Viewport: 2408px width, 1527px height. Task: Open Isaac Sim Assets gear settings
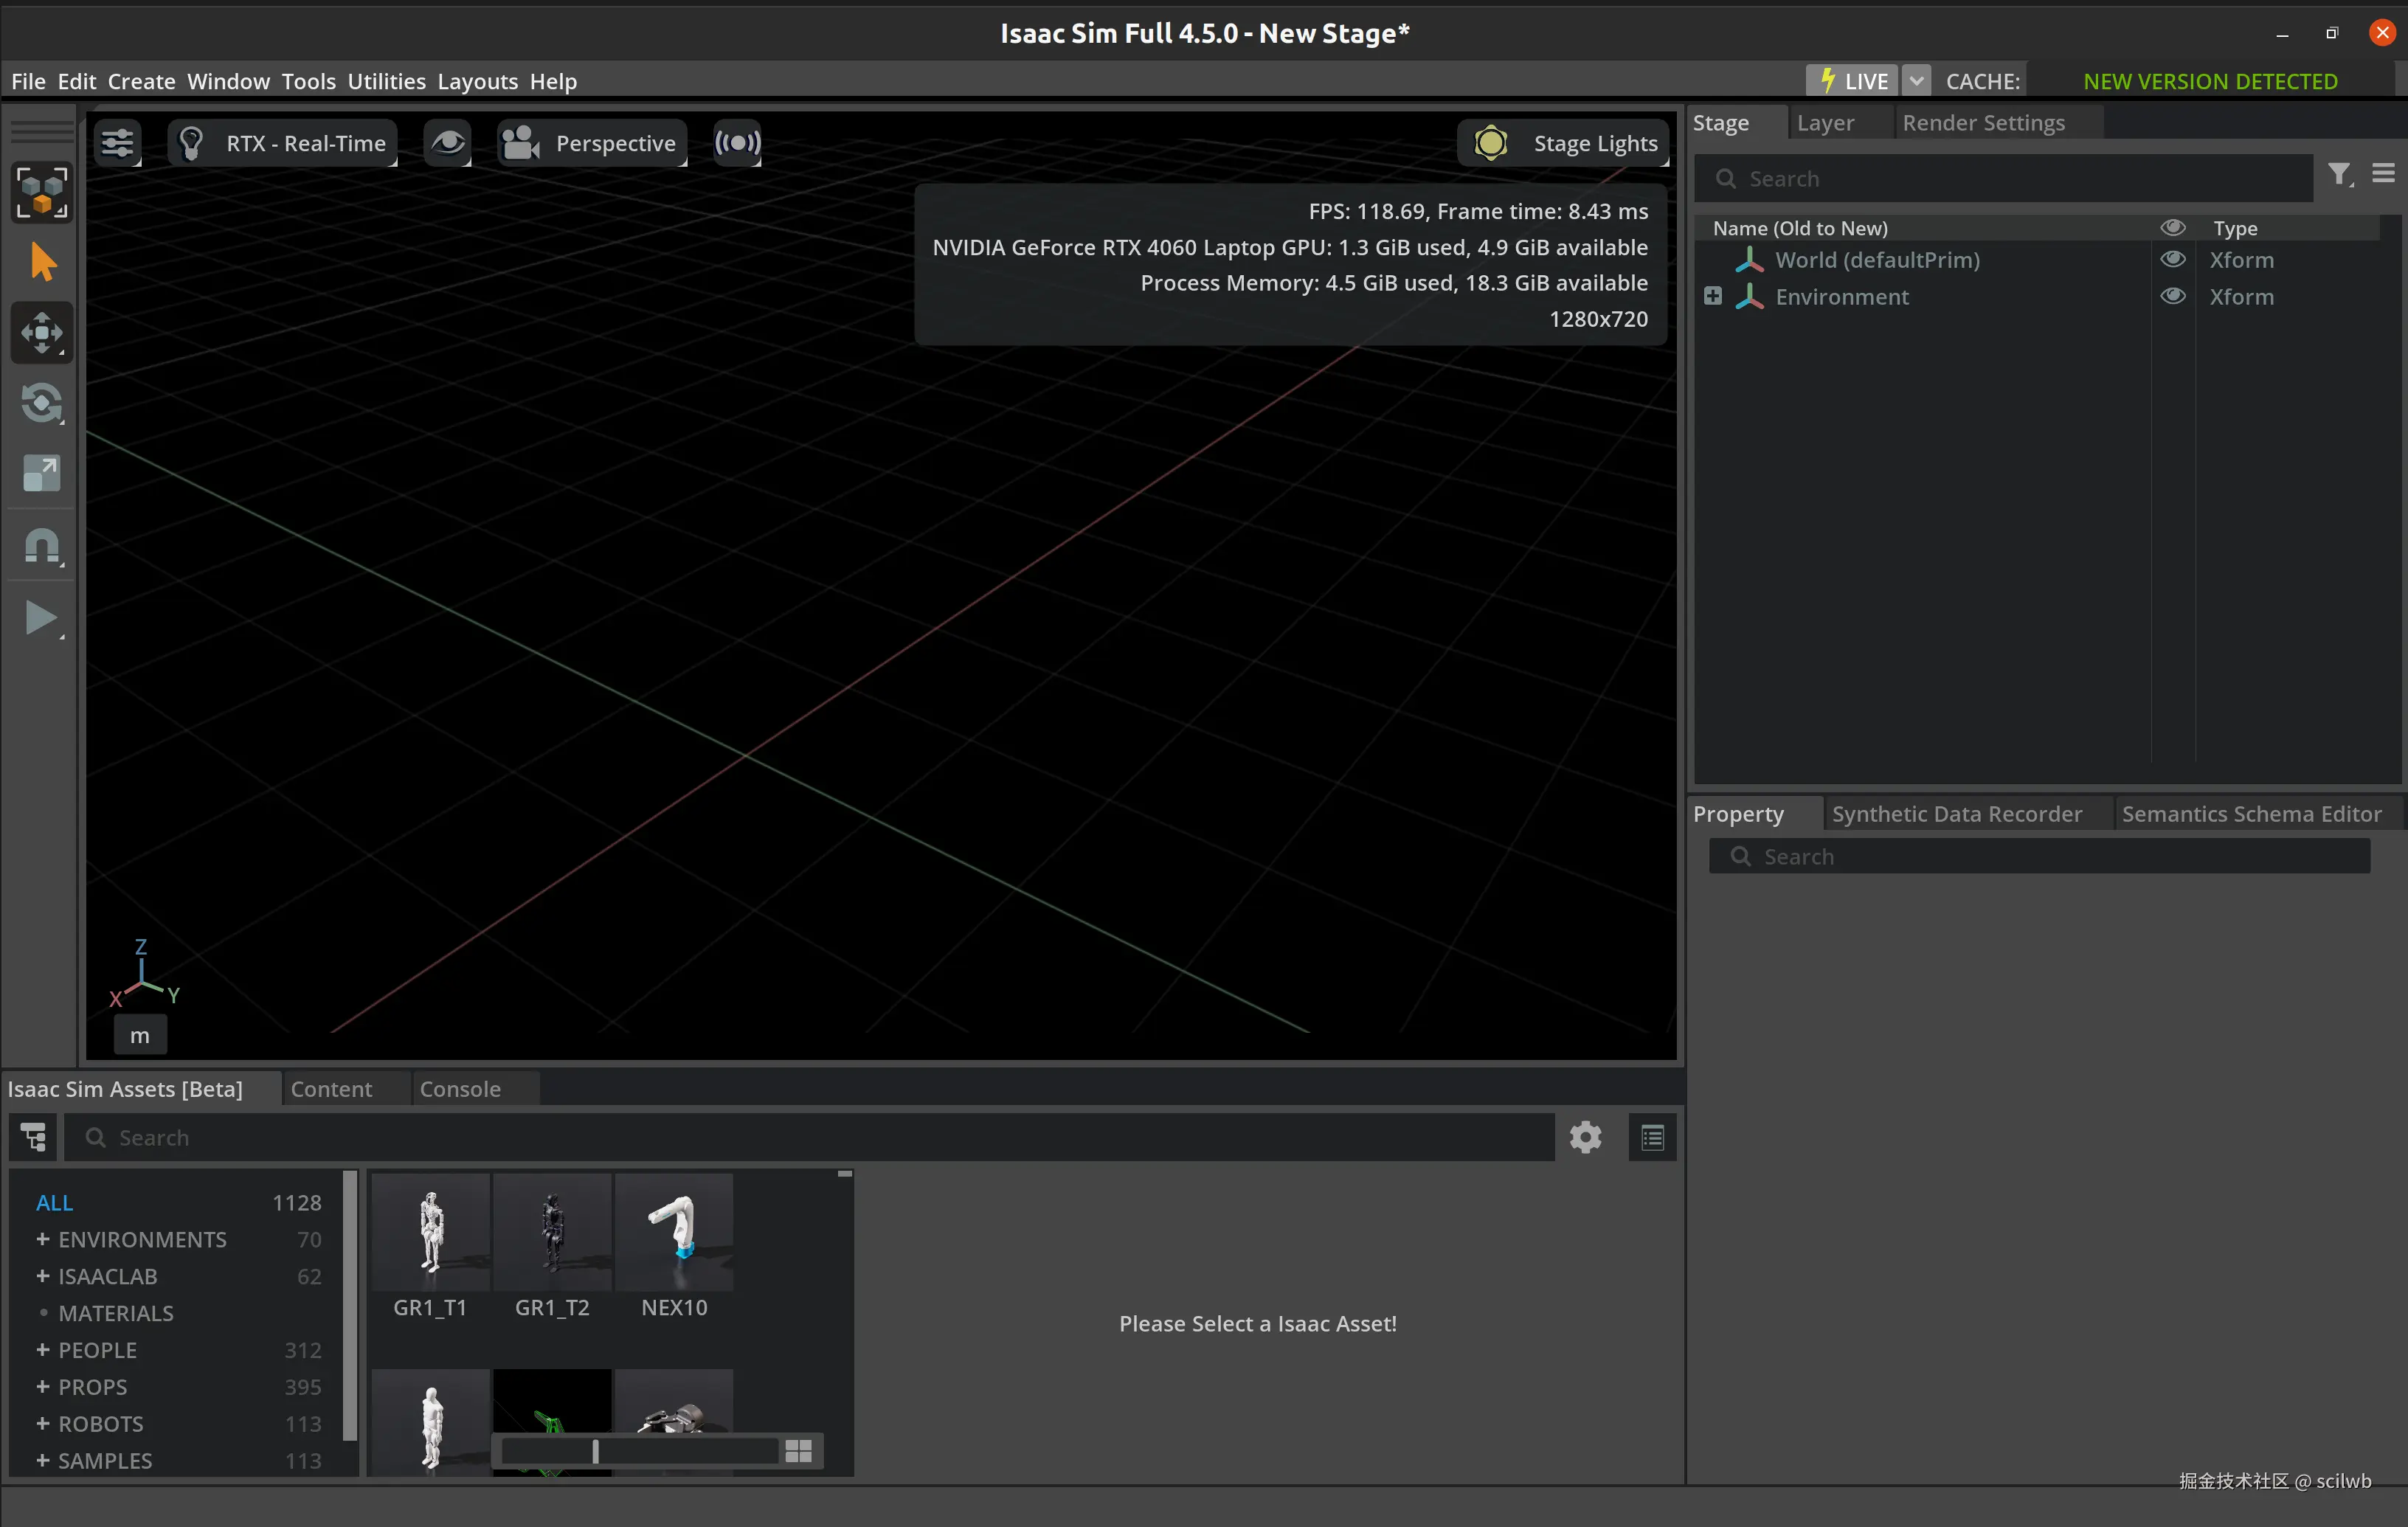click(1585, 1137)
